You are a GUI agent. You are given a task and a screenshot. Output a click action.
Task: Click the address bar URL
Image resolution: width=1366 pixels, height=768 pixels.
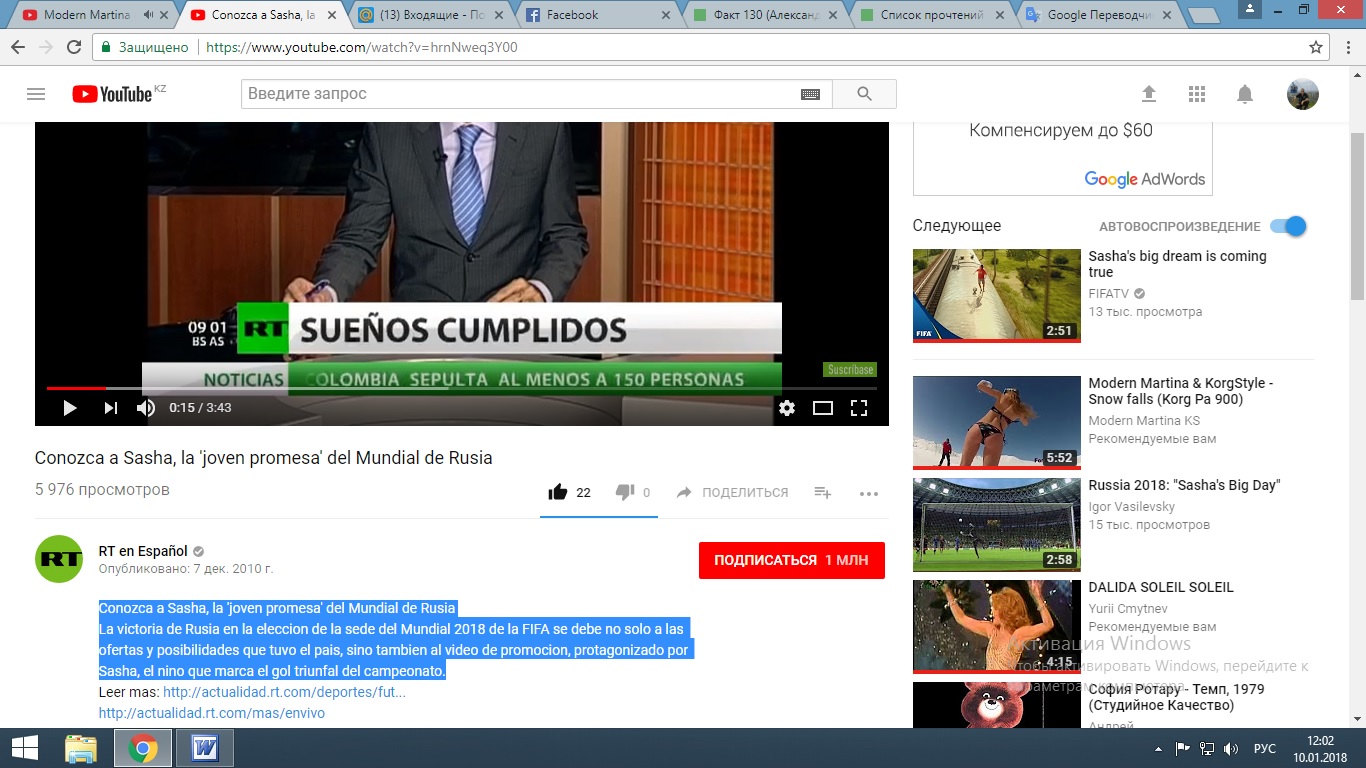[x=361, y=47]
